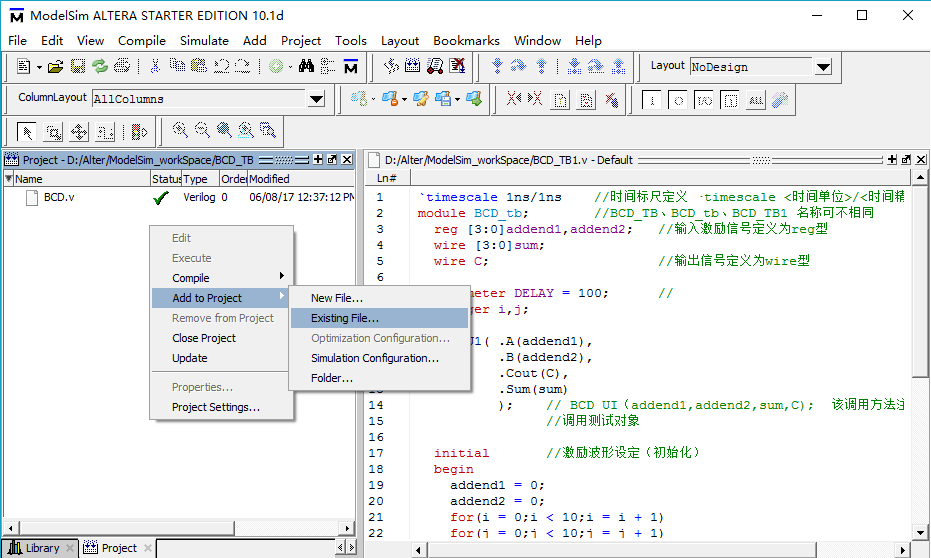The width and height of the screenshot is (931, 558).
Task: Click 'Project Settings...' menu entry
Action: coord(221,407)
